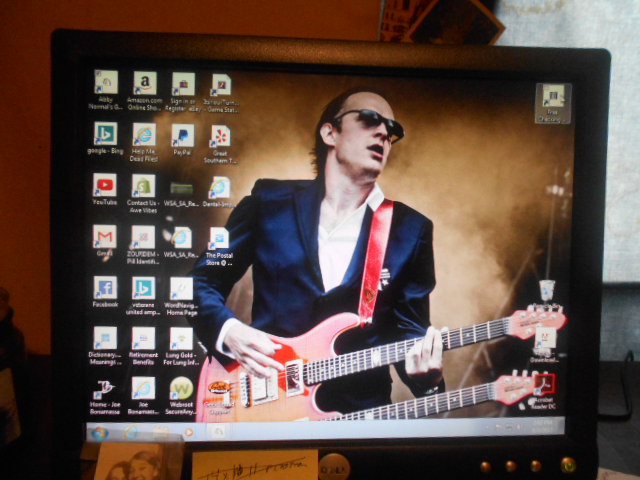Open the Webroot SecureAnywhere icon
The height and width of the screenshot is (480, 640).
[x=181, y=388]
